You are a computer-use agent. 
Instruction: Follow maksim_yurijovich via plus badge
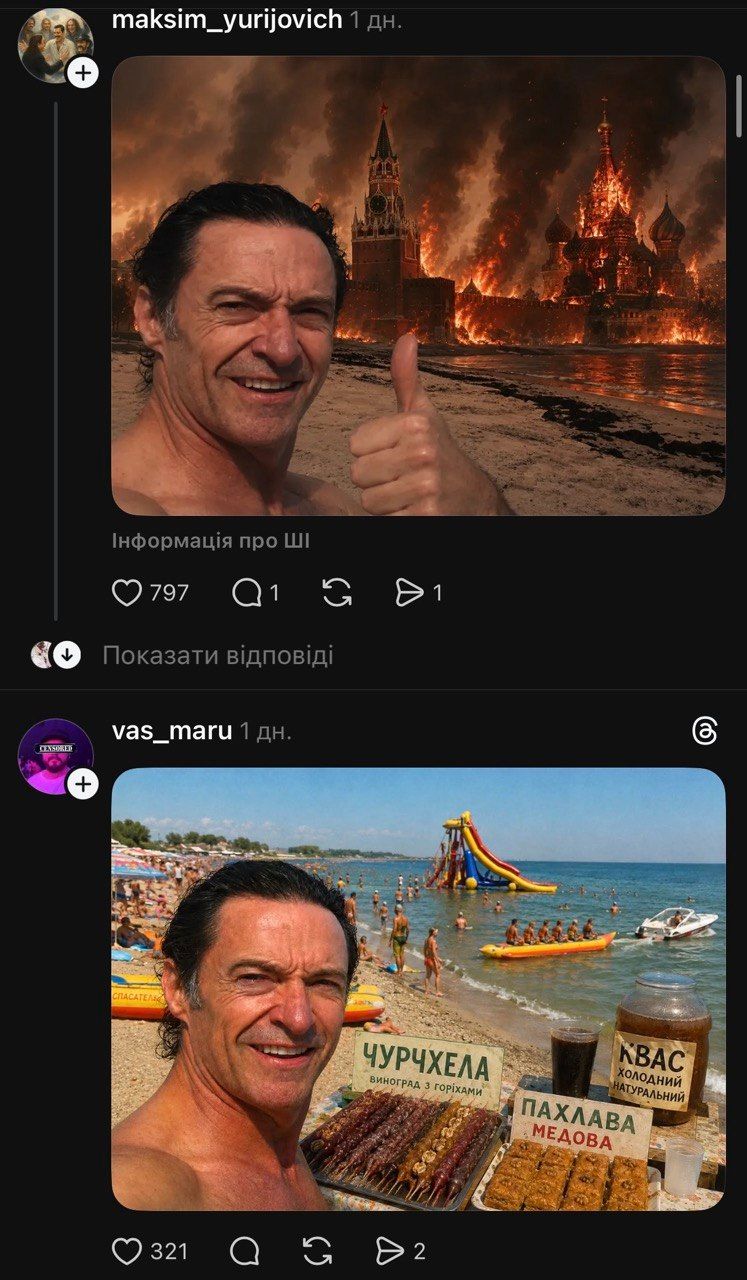(x=83, y=73)
